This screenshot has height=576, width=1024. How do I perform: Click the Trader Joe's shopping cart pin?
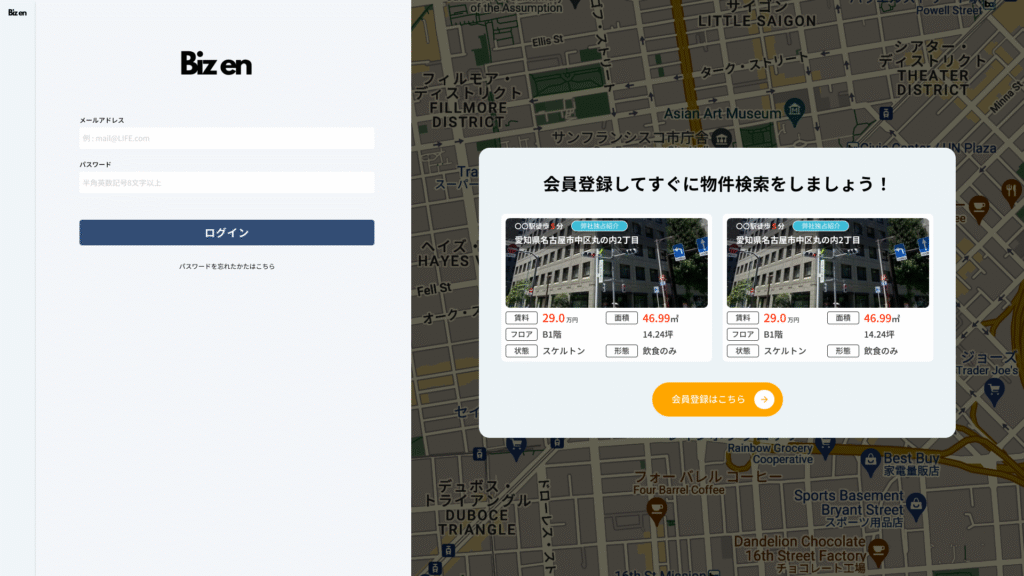pyautogui.click(x=994, y=390)
